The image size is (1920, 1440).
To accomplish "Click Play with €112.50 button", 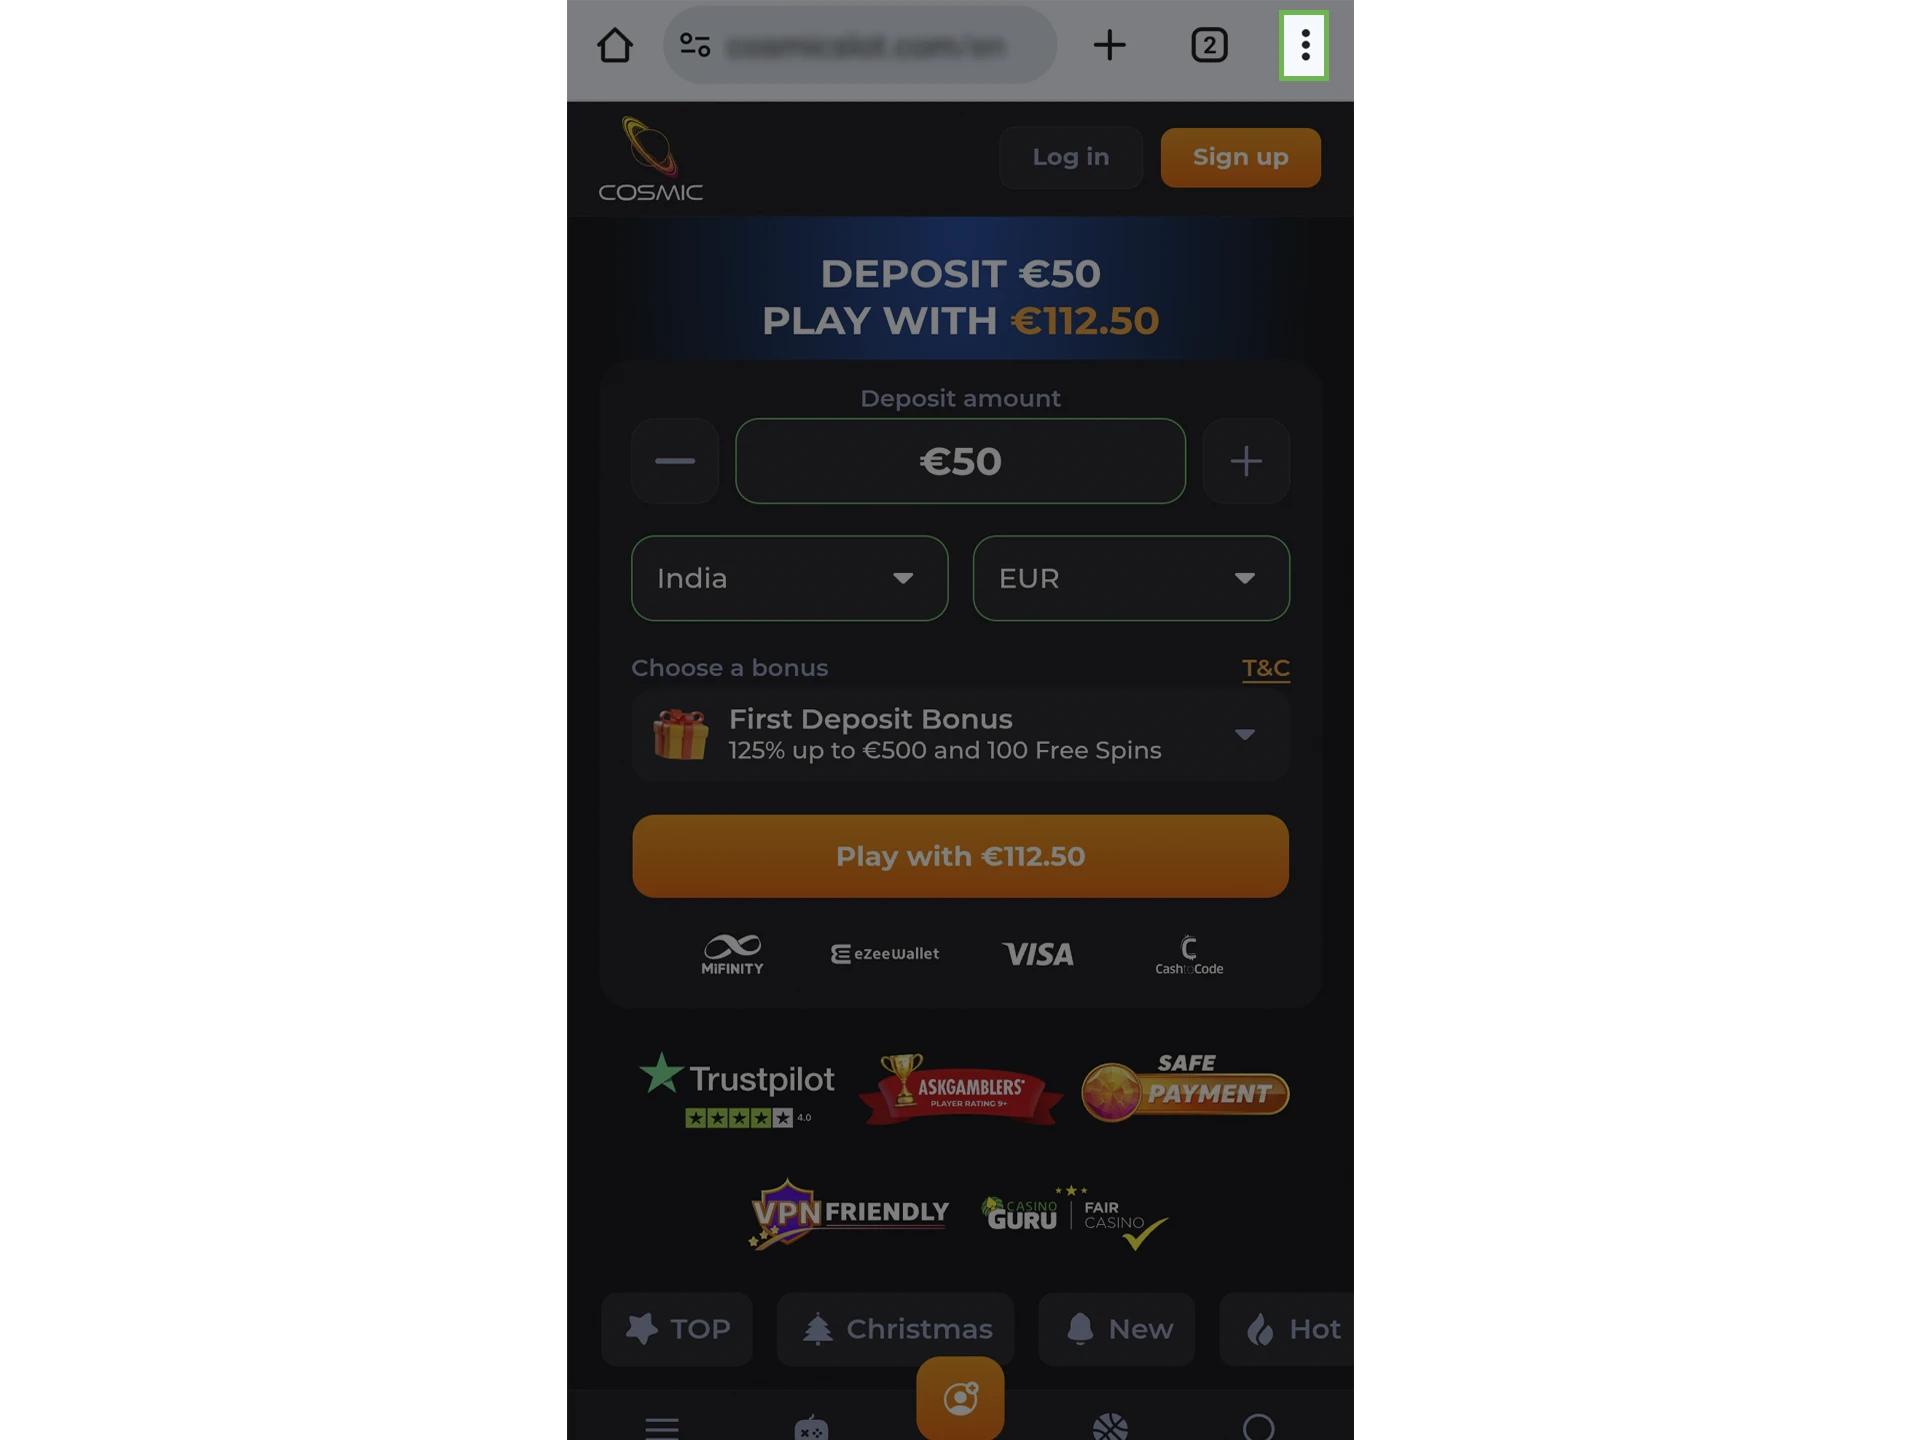I will (x=960, y=855).
